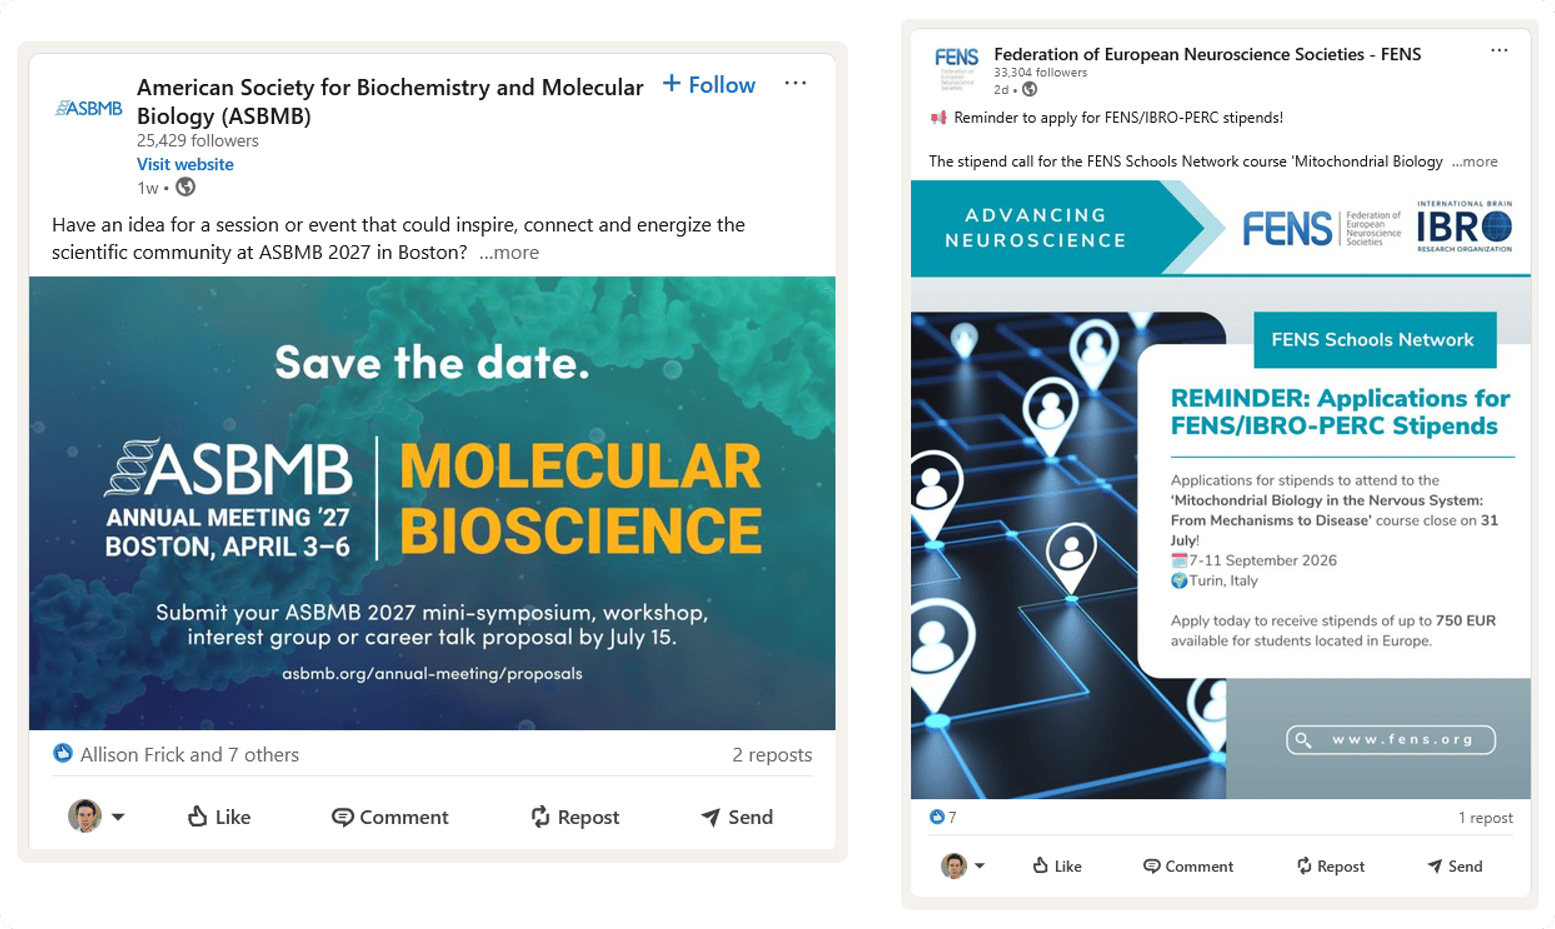Send the FENS post

(x=1455, y=866)
